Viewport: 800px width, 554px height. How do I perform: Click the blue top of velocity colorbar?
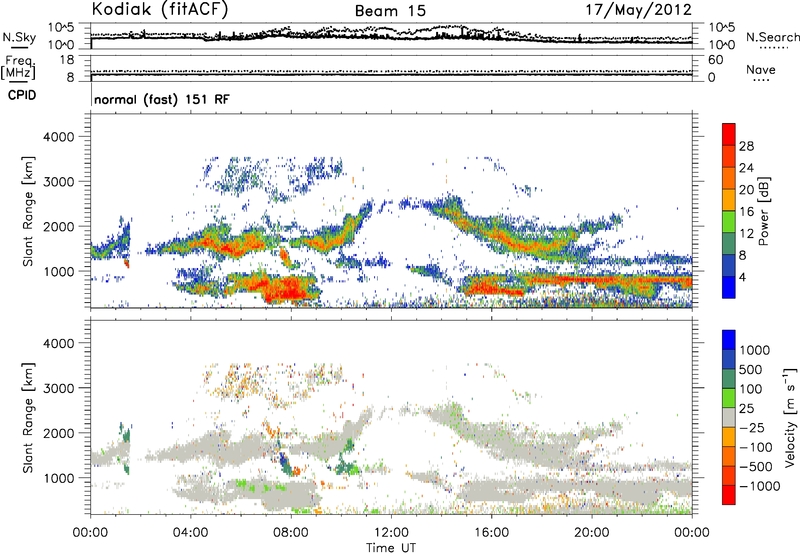[729, 340]
